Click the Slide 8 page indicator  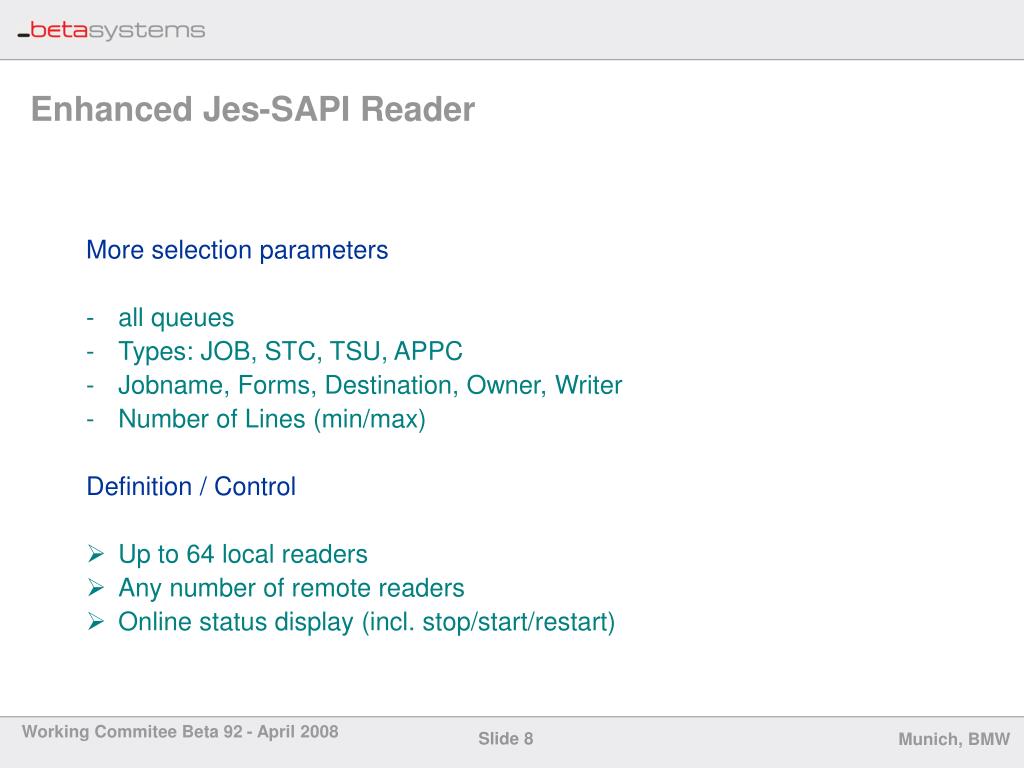pyautogui.click(x=506, y=739)
